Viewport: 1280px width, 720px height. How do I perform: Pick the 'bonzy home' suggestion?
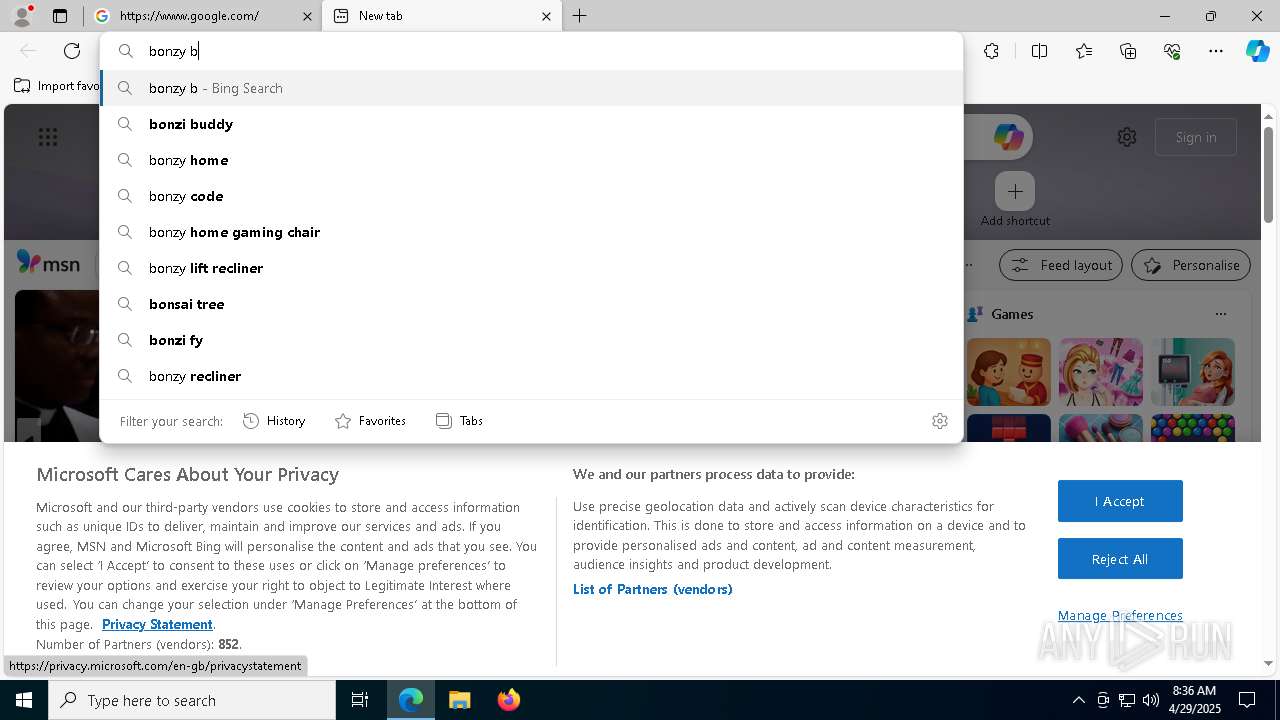coord(532,160)
